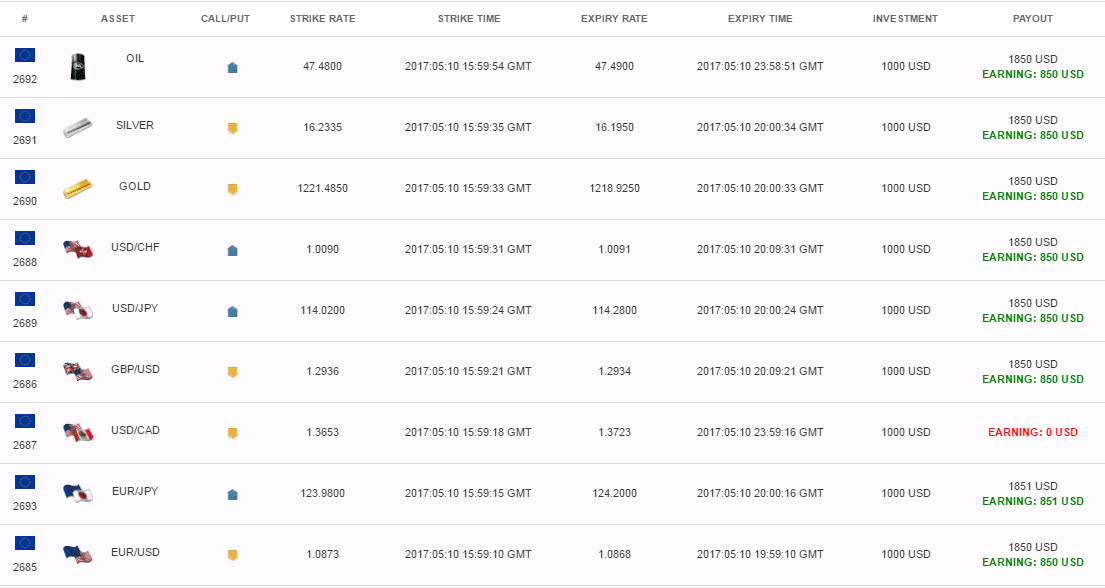The image size is (1105, 588).
Task: Click EARNING: 851 USD for EUR/JPY
Action: click(x=1033, y=501)
